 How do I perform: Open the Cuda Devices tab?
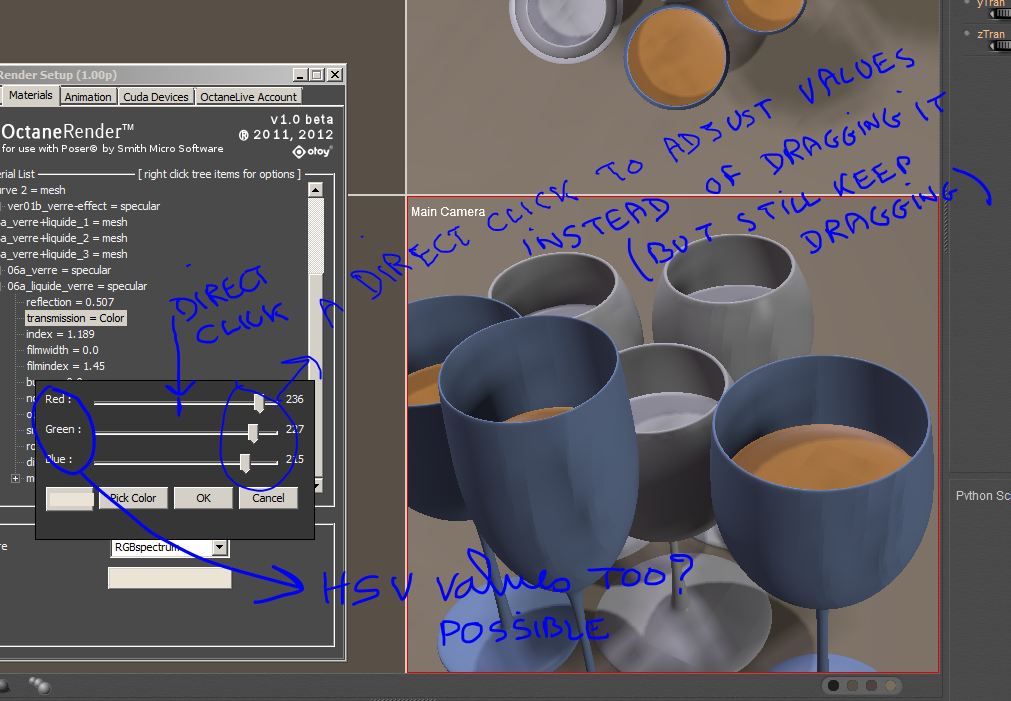155,97
